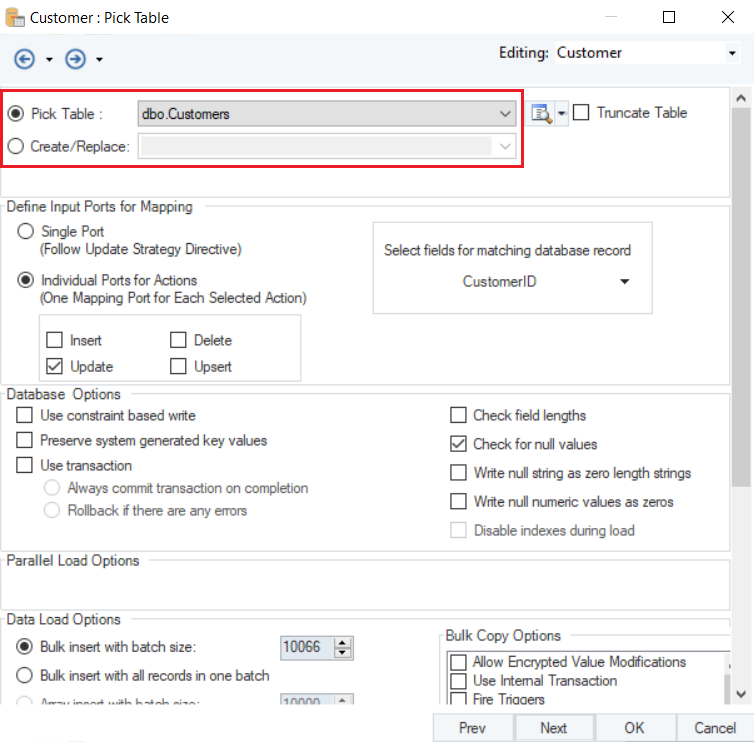Viewport: 754px width, 742px height.
Task: Open the Editing Customer dropdown
Action: pos(732,53)
